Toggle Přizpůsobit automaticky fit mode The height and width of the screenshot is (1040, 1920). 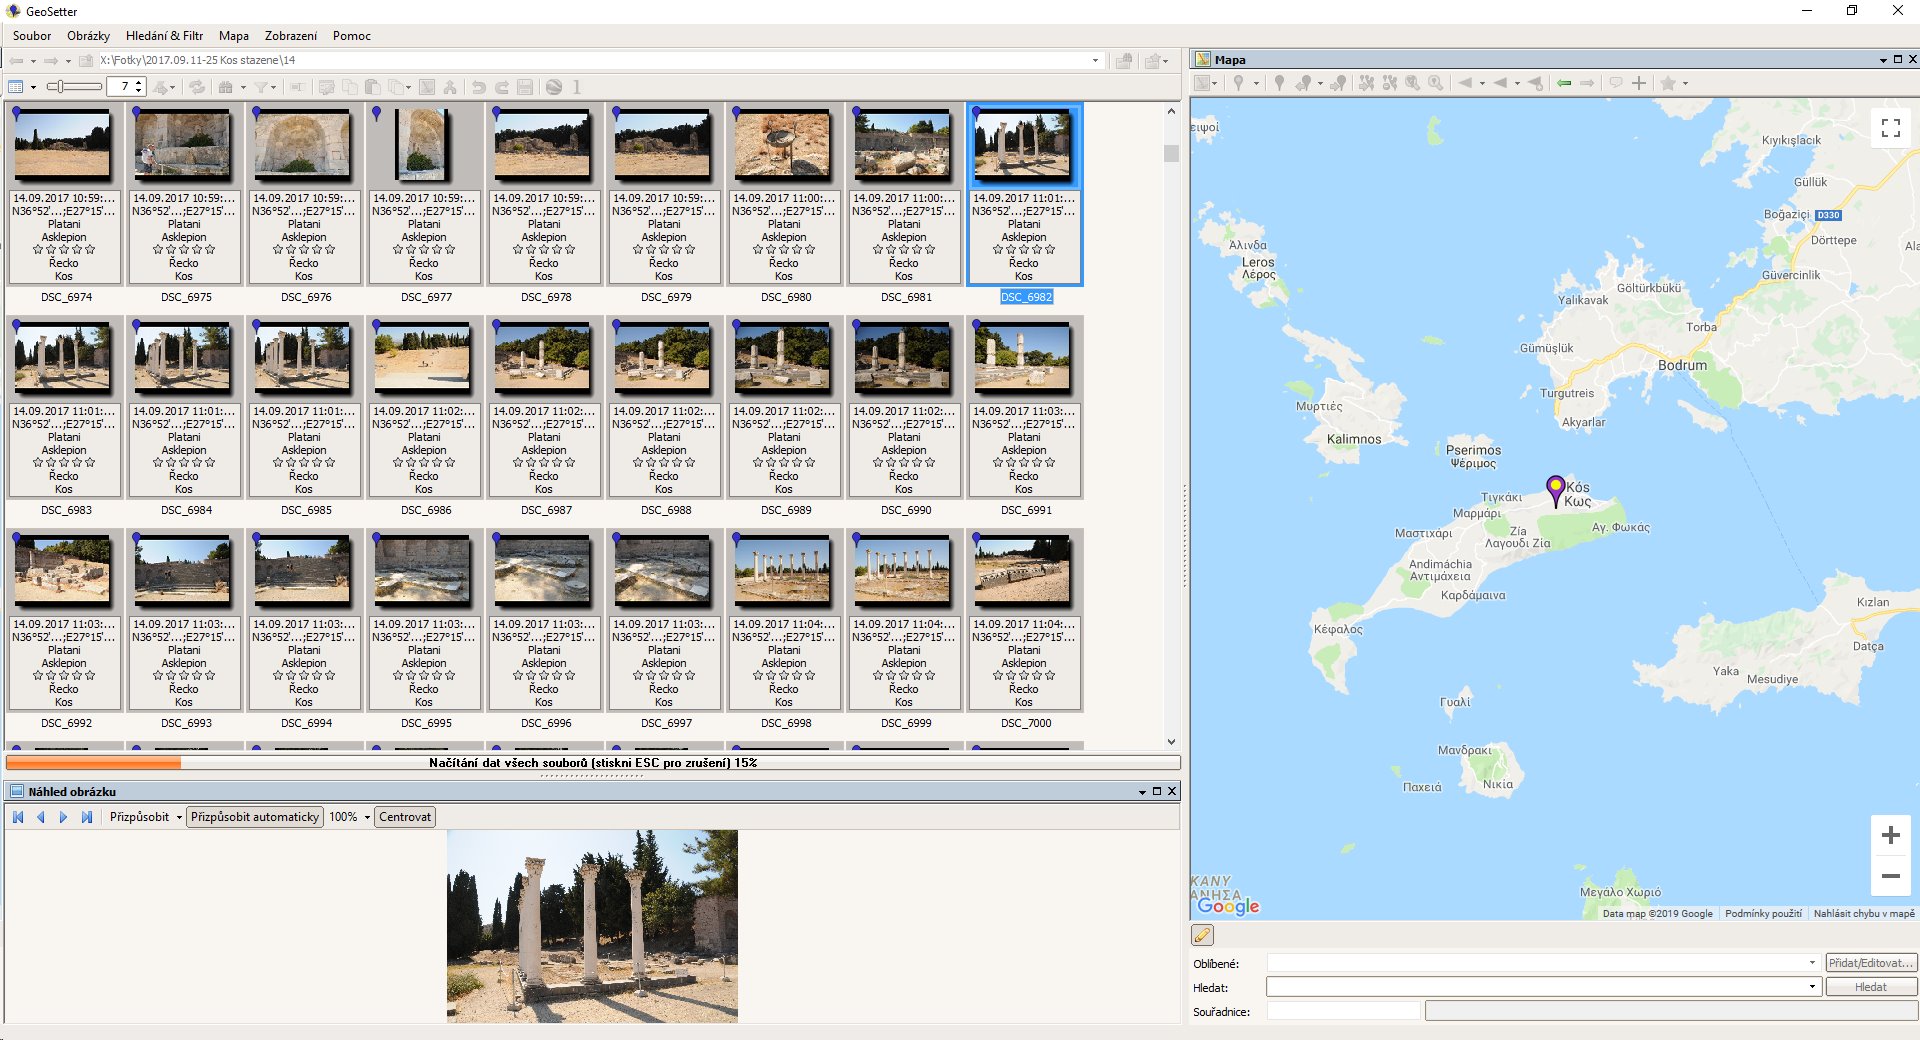point(255,817)
